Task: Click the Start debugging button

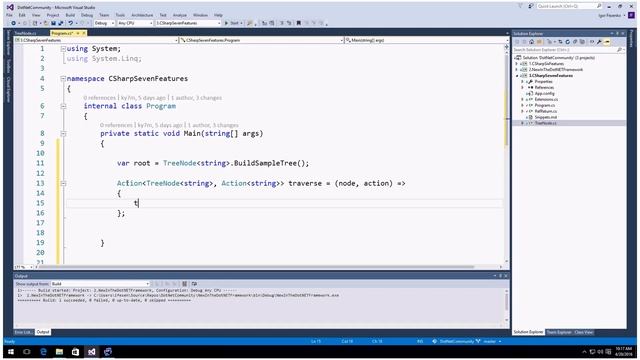Action: click(233, 23)
